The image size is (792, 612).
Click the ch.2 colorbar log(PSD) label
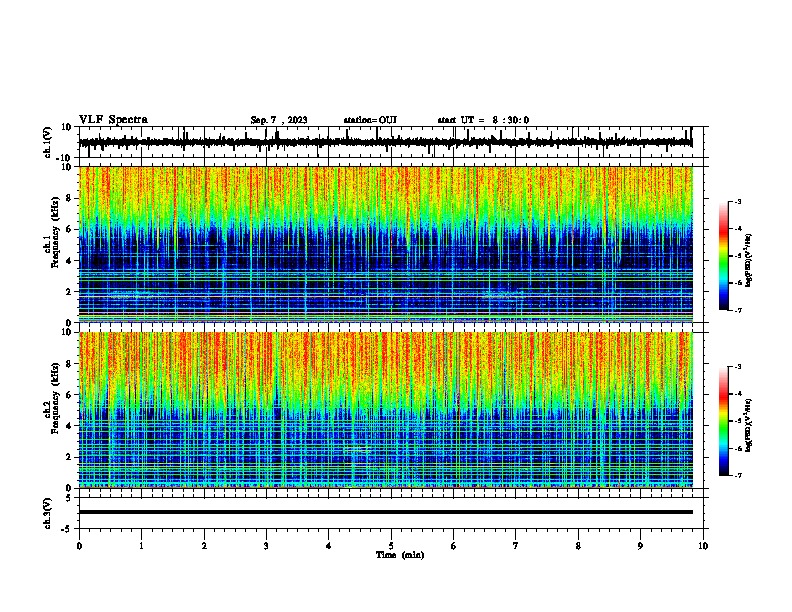click(748, 425)
